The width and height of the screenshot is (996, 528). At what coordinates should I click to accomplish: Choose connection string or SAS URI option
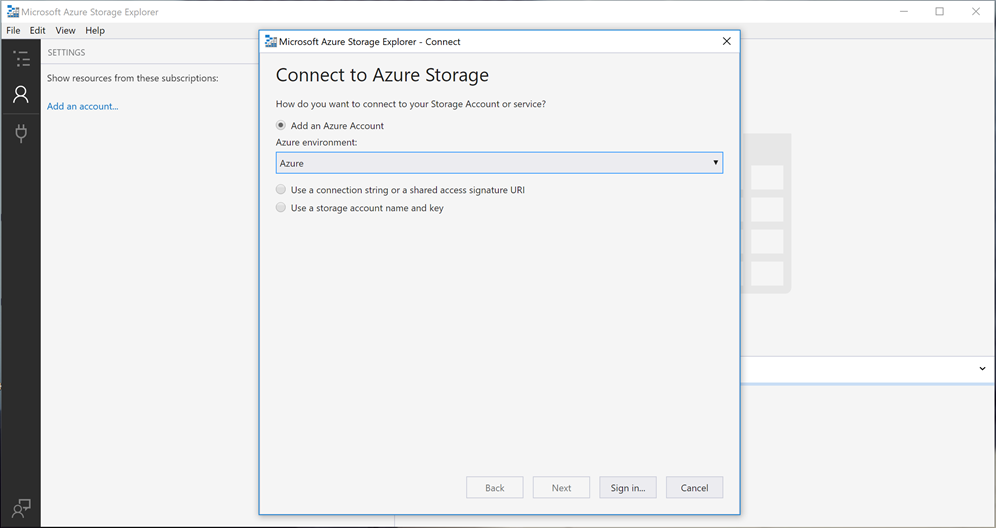coord(281,190)
